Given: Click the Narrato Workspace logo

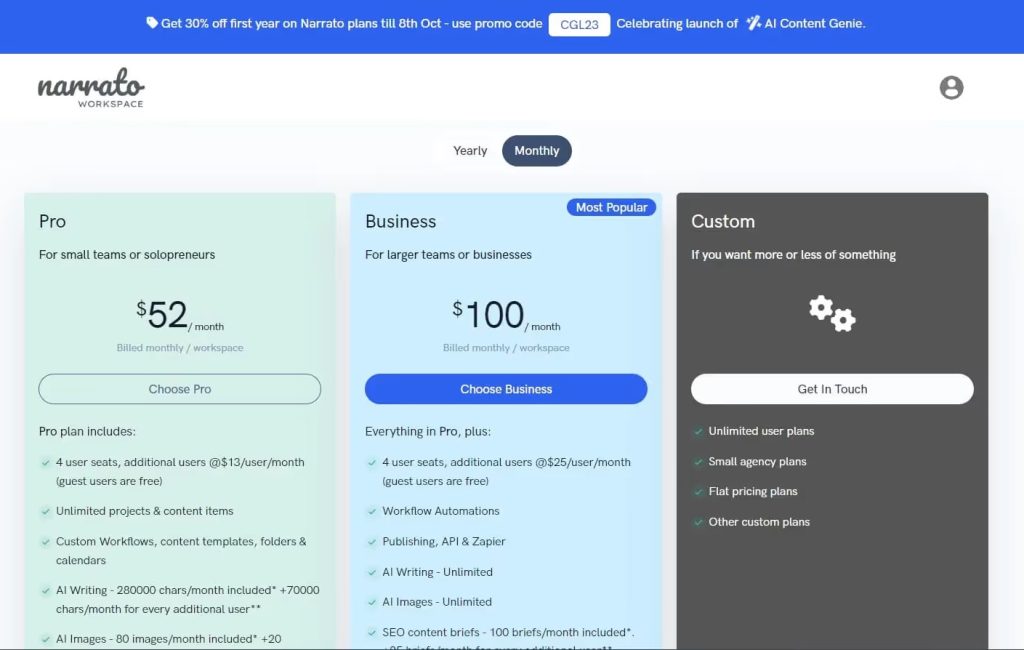Looking at the screenshot, I should [91, 89].
